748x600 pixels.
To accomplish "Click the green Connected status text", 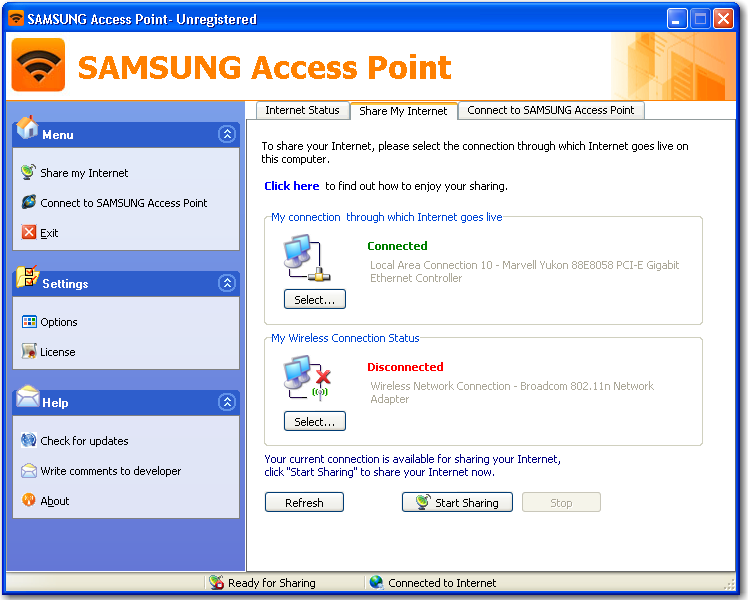I will tap(397, 246).
